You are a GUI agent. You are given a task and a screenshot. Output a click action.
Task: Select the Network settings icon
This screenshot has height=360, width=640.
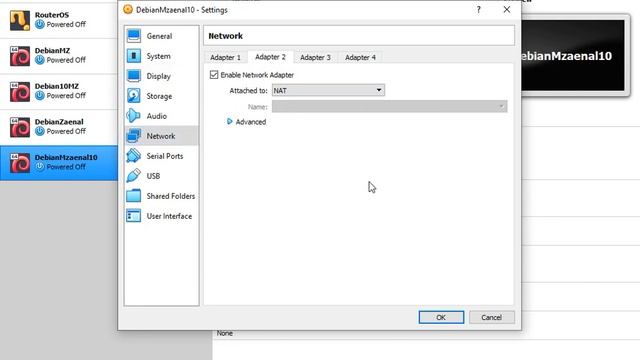click(134, 136)
